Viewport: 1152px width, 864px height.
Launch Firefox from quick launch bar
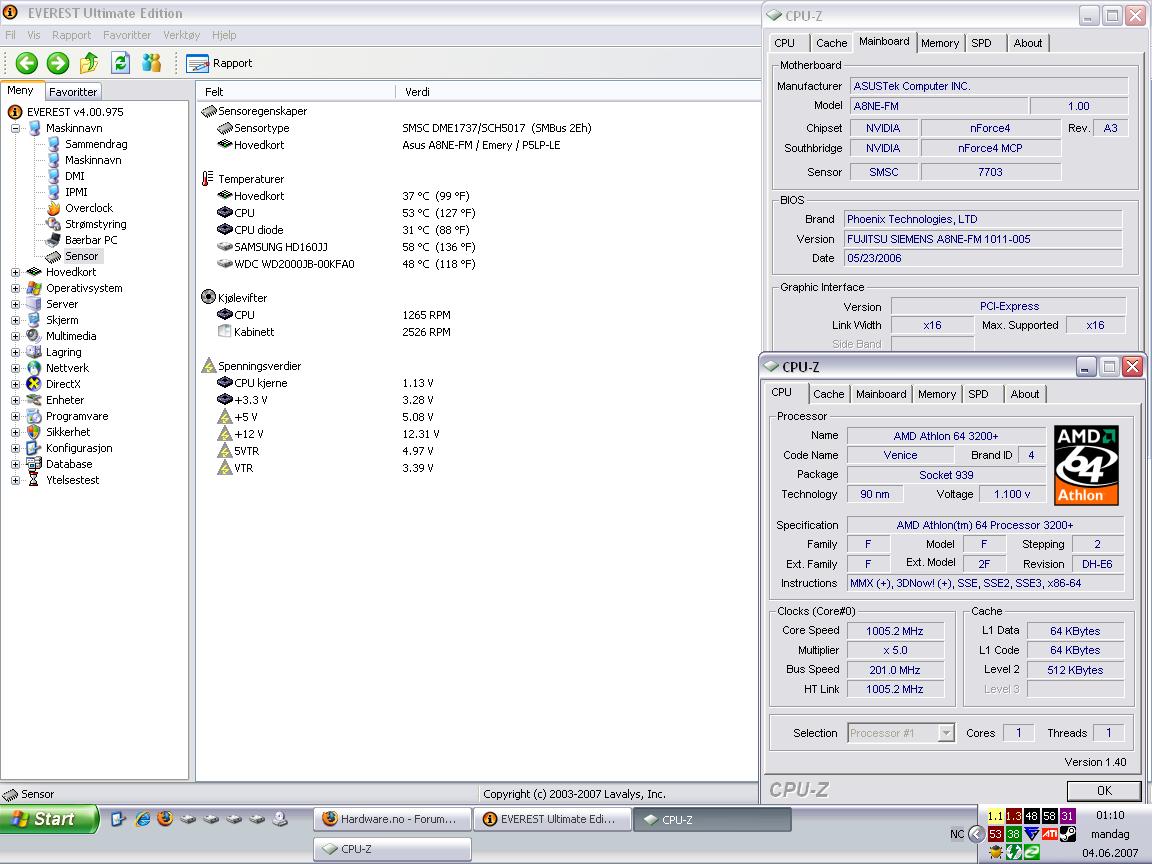coord(165,818)
